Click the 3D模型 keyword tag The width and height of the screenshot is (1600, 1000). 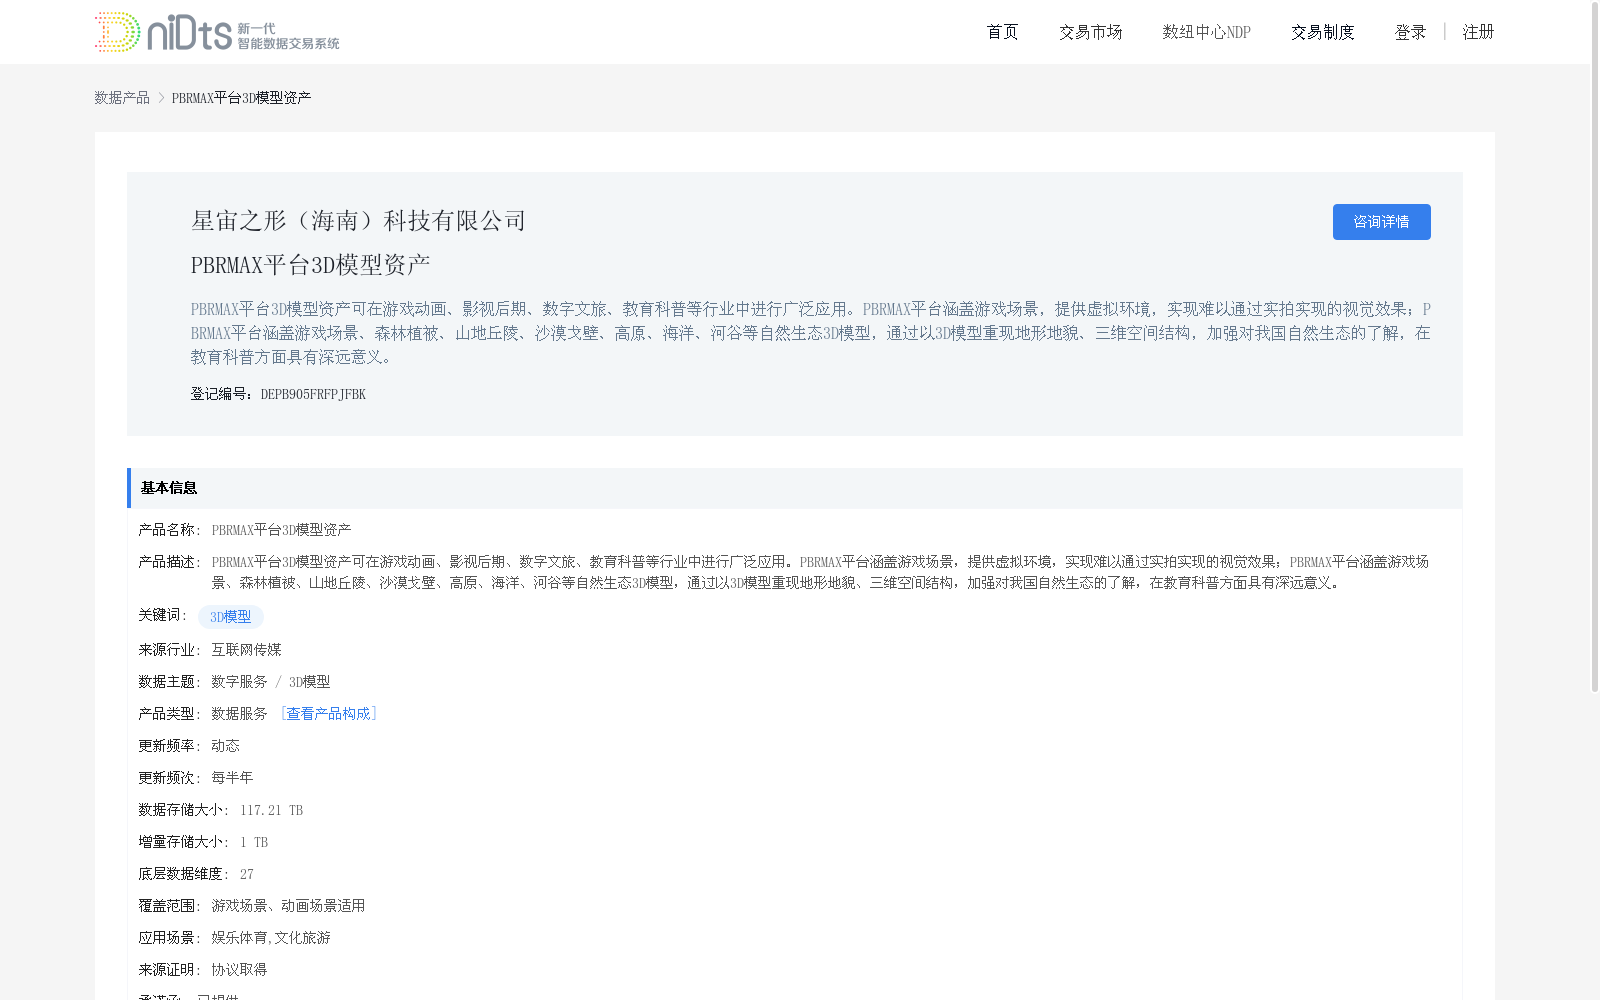[231, 617]
